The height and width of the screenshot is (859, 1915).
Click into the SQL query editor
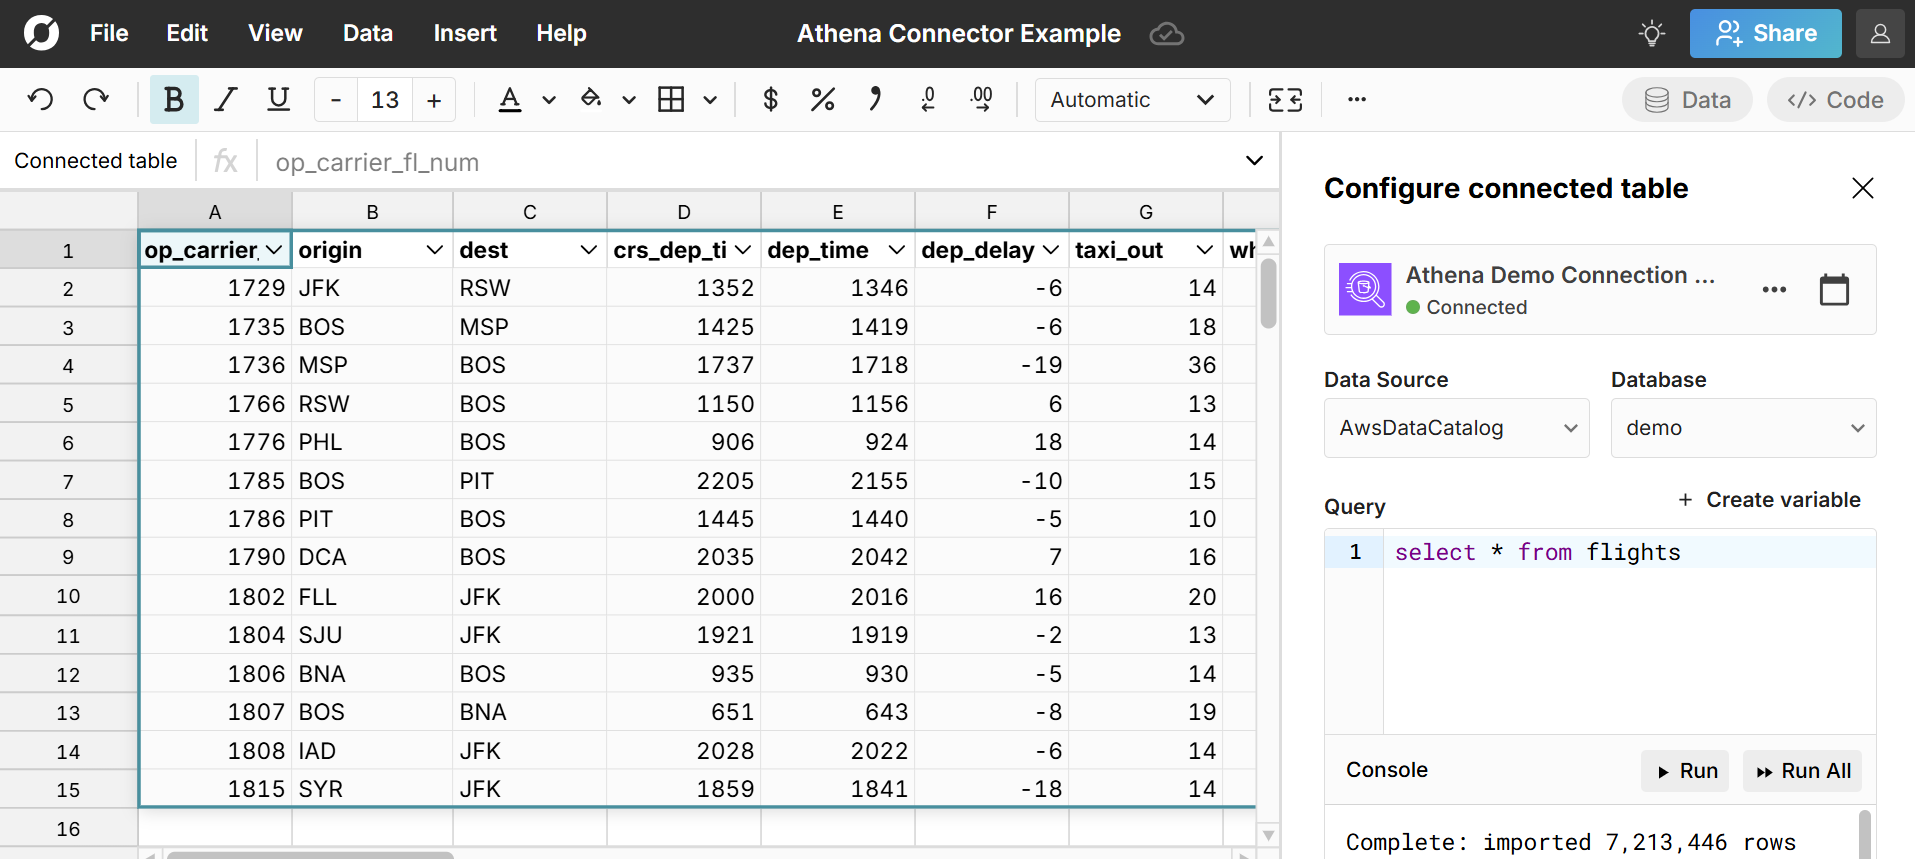tap(1628, 640)
